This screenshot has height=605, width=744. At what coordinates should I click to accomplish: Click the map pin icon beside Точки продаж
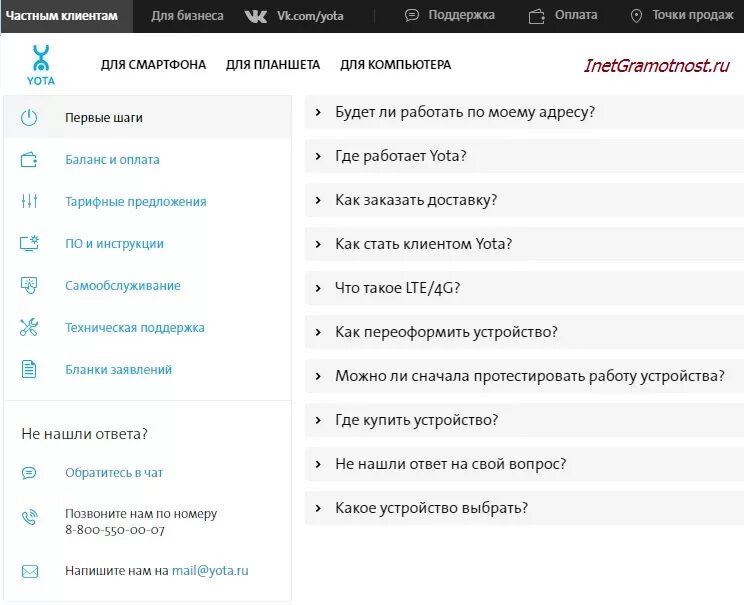(x=636, y=16)
